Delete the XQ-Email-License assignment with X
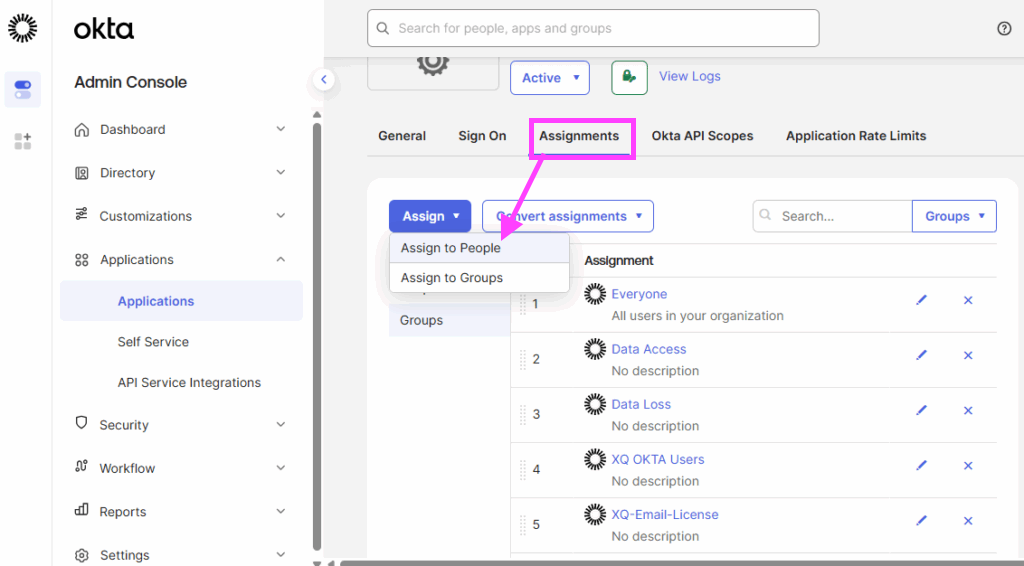Image resolution: width=1024 pixels, height=566 pixels. pyautogui.click(x=967, y=520)
